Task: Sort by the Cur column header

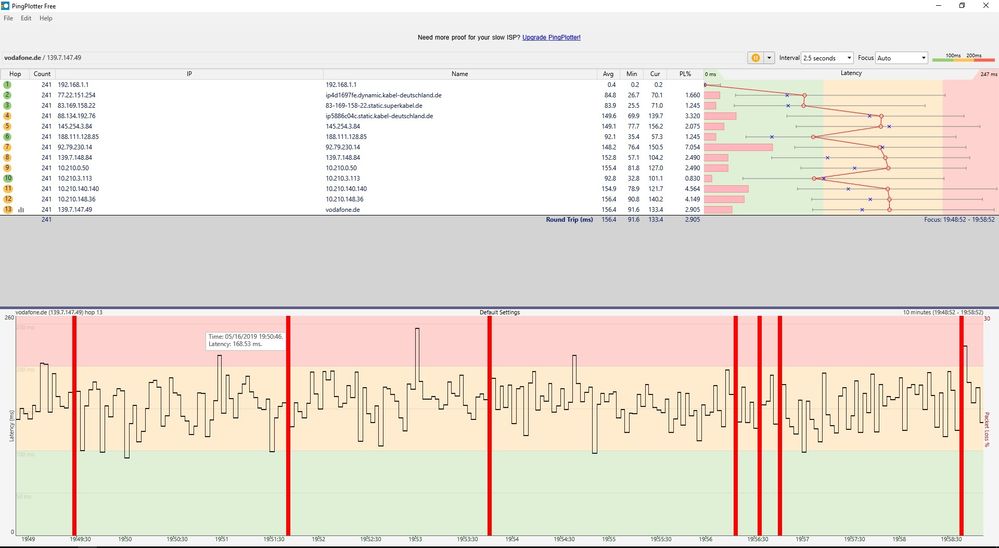Action: coord(655,74)
